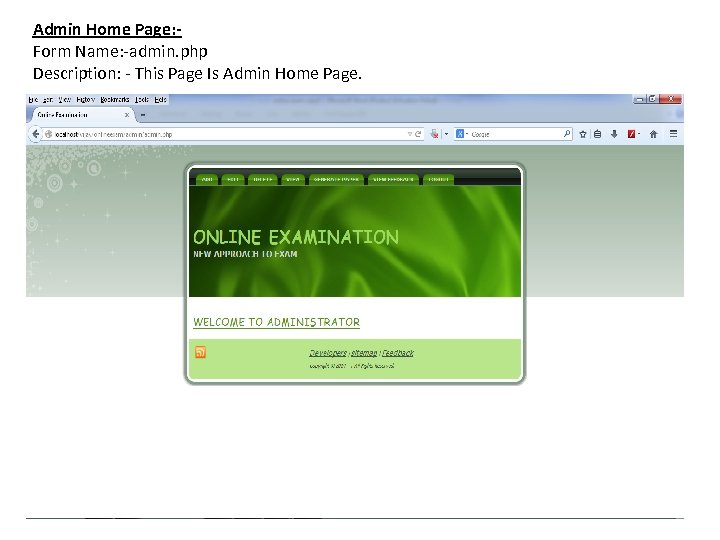Image resolution: width=720 pixels, height=540 pixels.
Task: Select the Online Examination browser tab
Action: (x=81, y=115)
